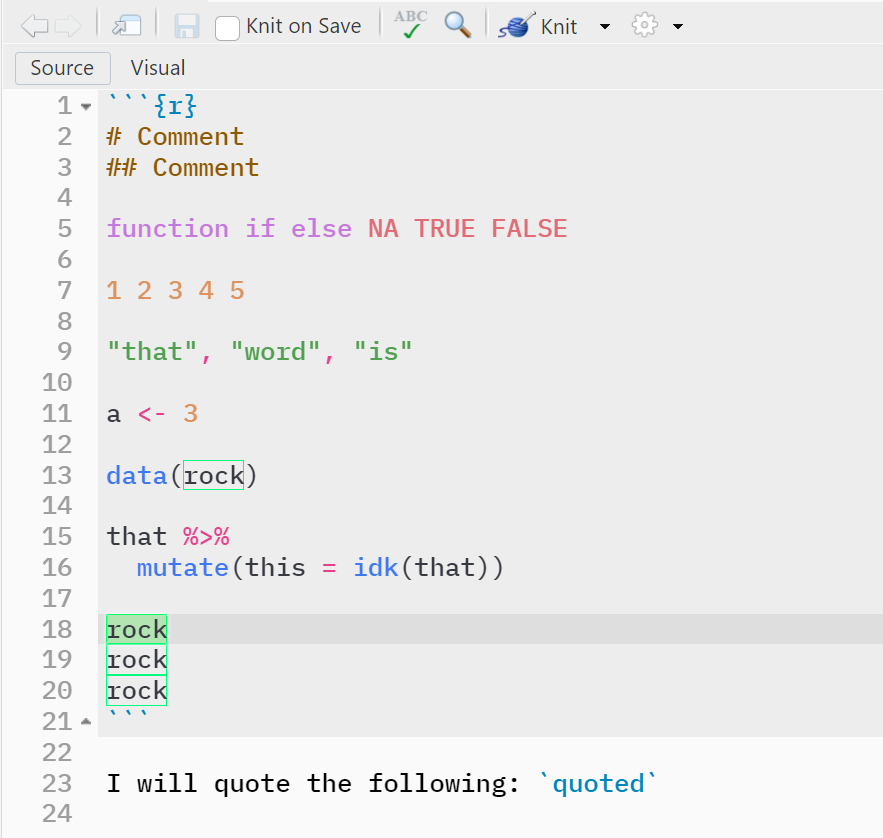Click the '%>%' pipe operator
883x838 pixels.
(206, 537)
